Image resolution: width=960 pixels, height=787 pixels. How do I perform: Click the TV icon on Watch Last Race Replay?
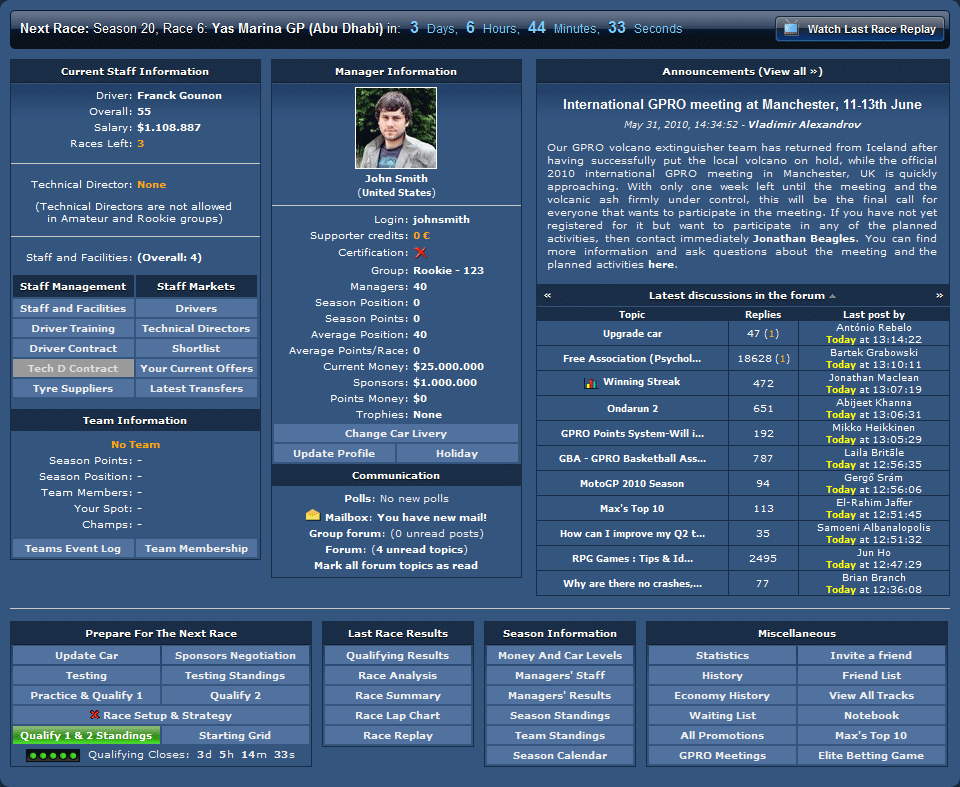[791, 29]
